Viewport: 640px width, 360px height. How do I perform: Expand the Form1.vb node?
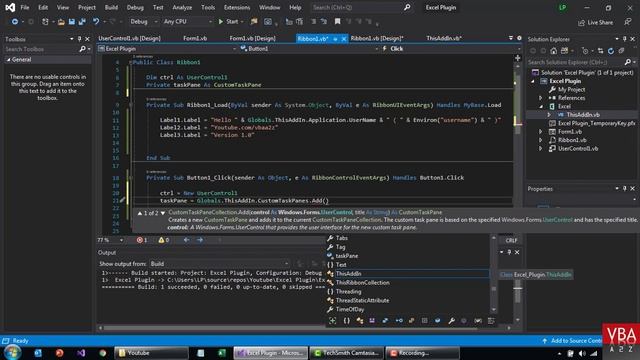(x=540, y=132)
